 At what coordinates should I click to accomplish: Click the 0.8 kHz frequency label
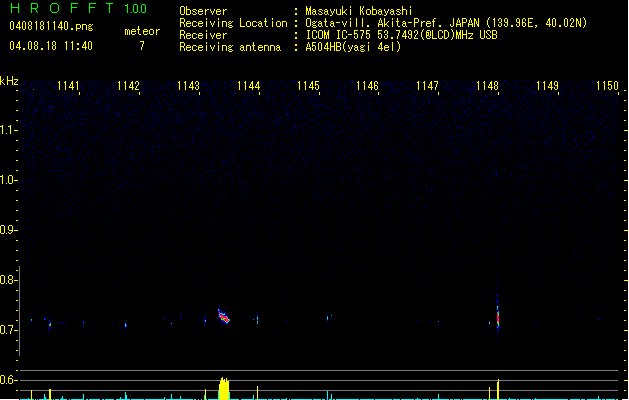coord(8,280)
